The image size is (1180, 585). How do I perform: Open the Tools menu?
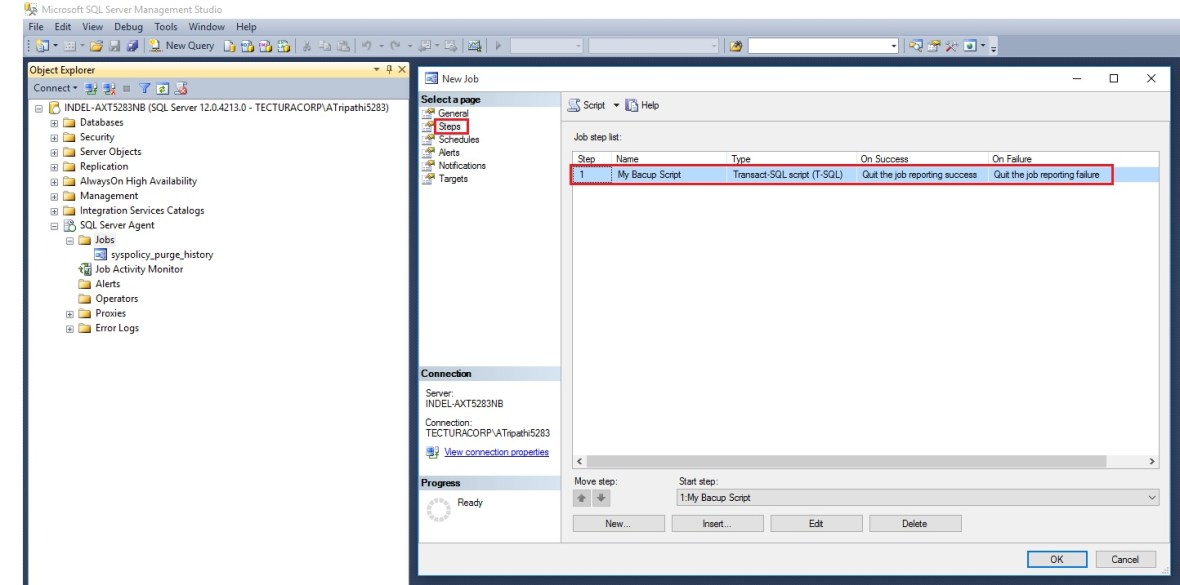166,27
